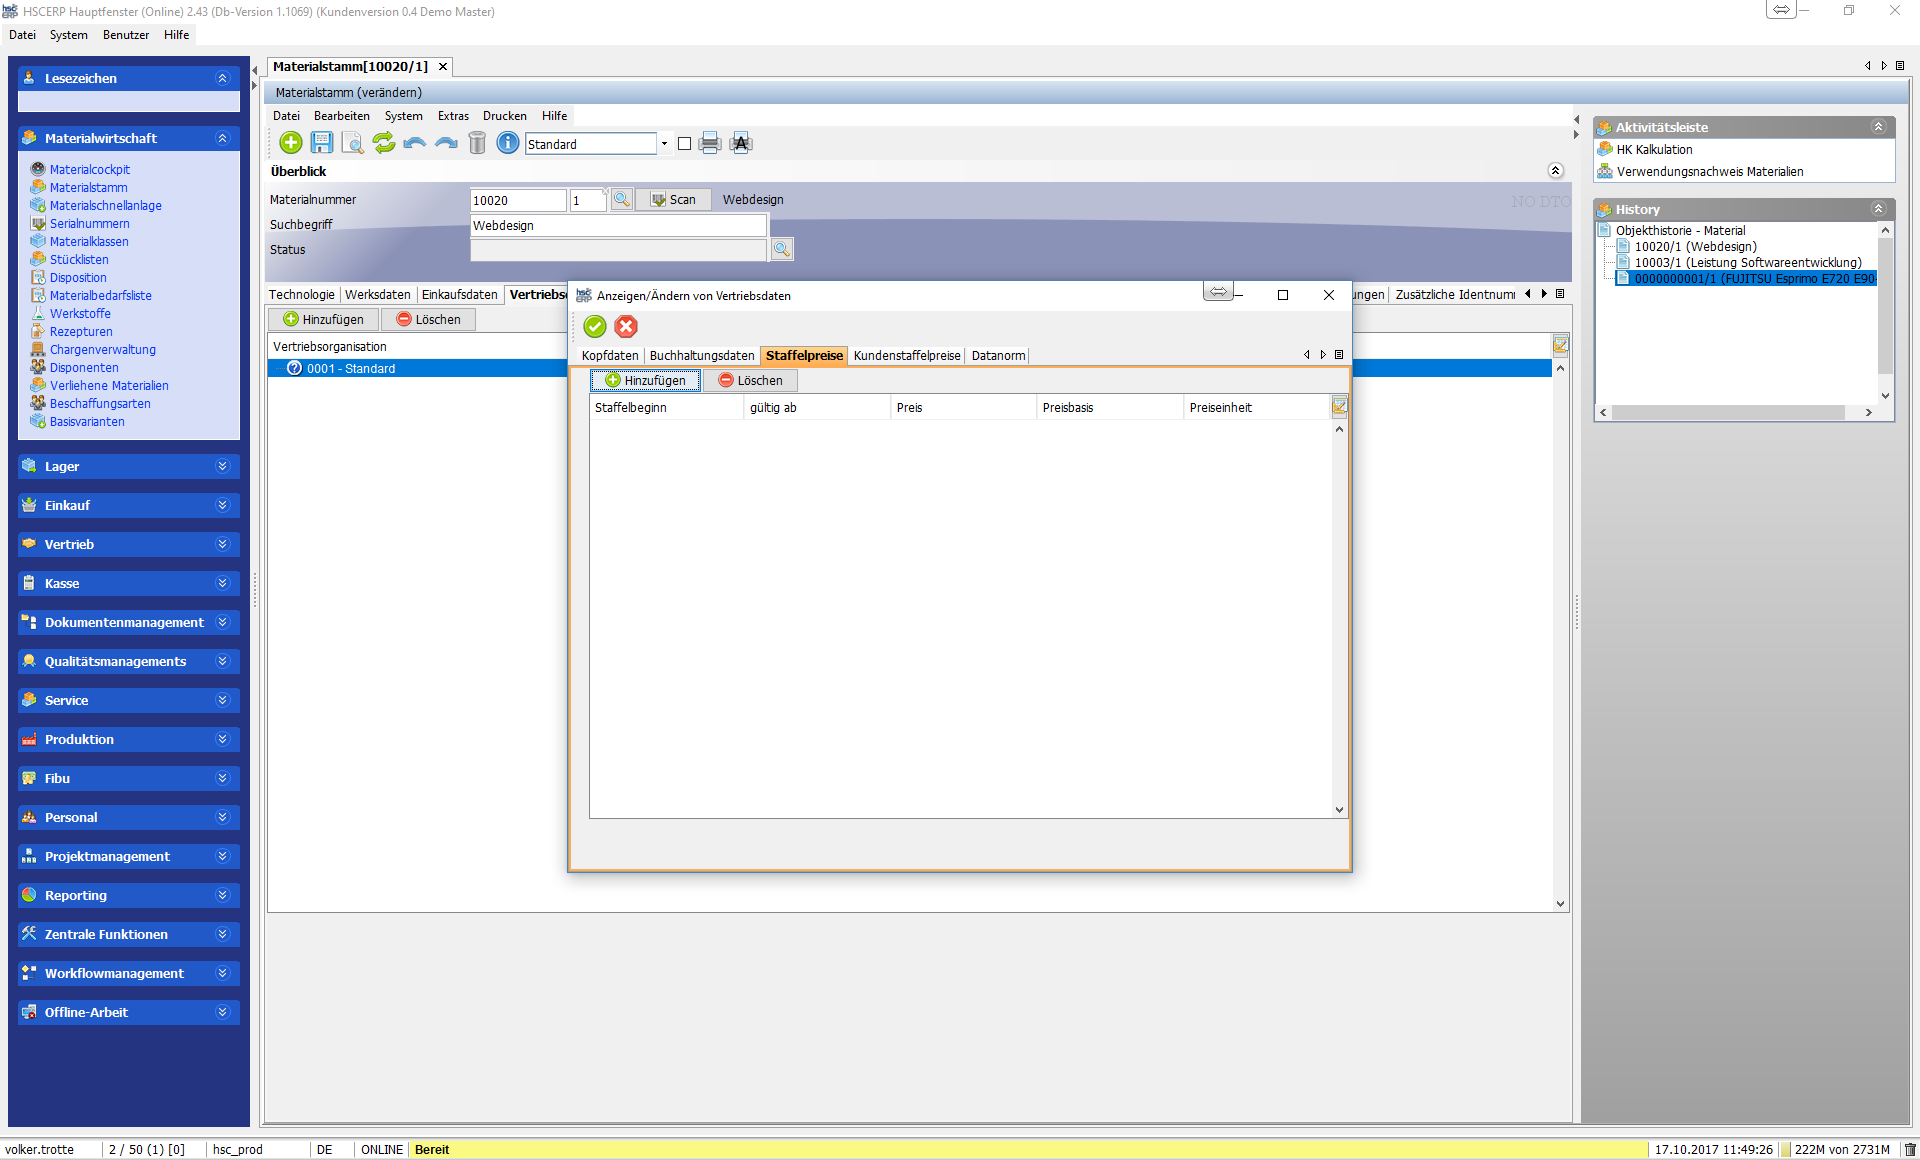
Task: Click the red X cancel icon in dialog
Action: 626,327
